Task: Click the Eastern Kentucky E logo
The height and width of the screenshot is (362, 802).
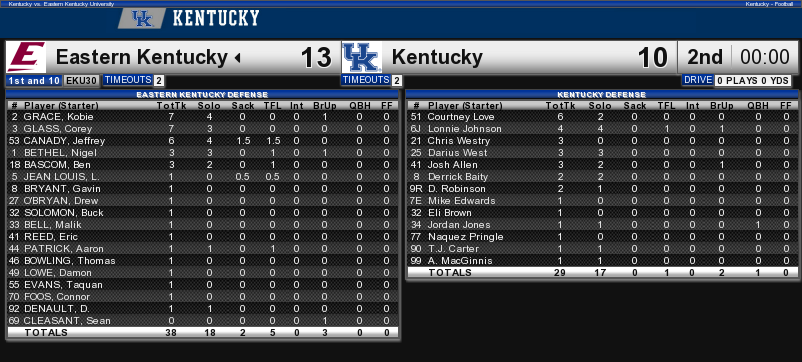Action: tap(26, 57)
